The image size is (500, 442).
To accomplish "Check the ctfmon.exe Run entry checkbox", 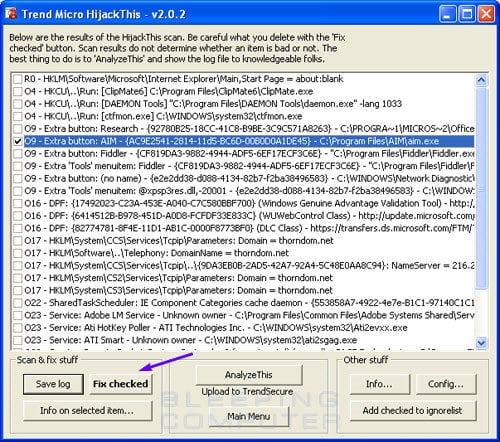I will (x=18, y=117).
